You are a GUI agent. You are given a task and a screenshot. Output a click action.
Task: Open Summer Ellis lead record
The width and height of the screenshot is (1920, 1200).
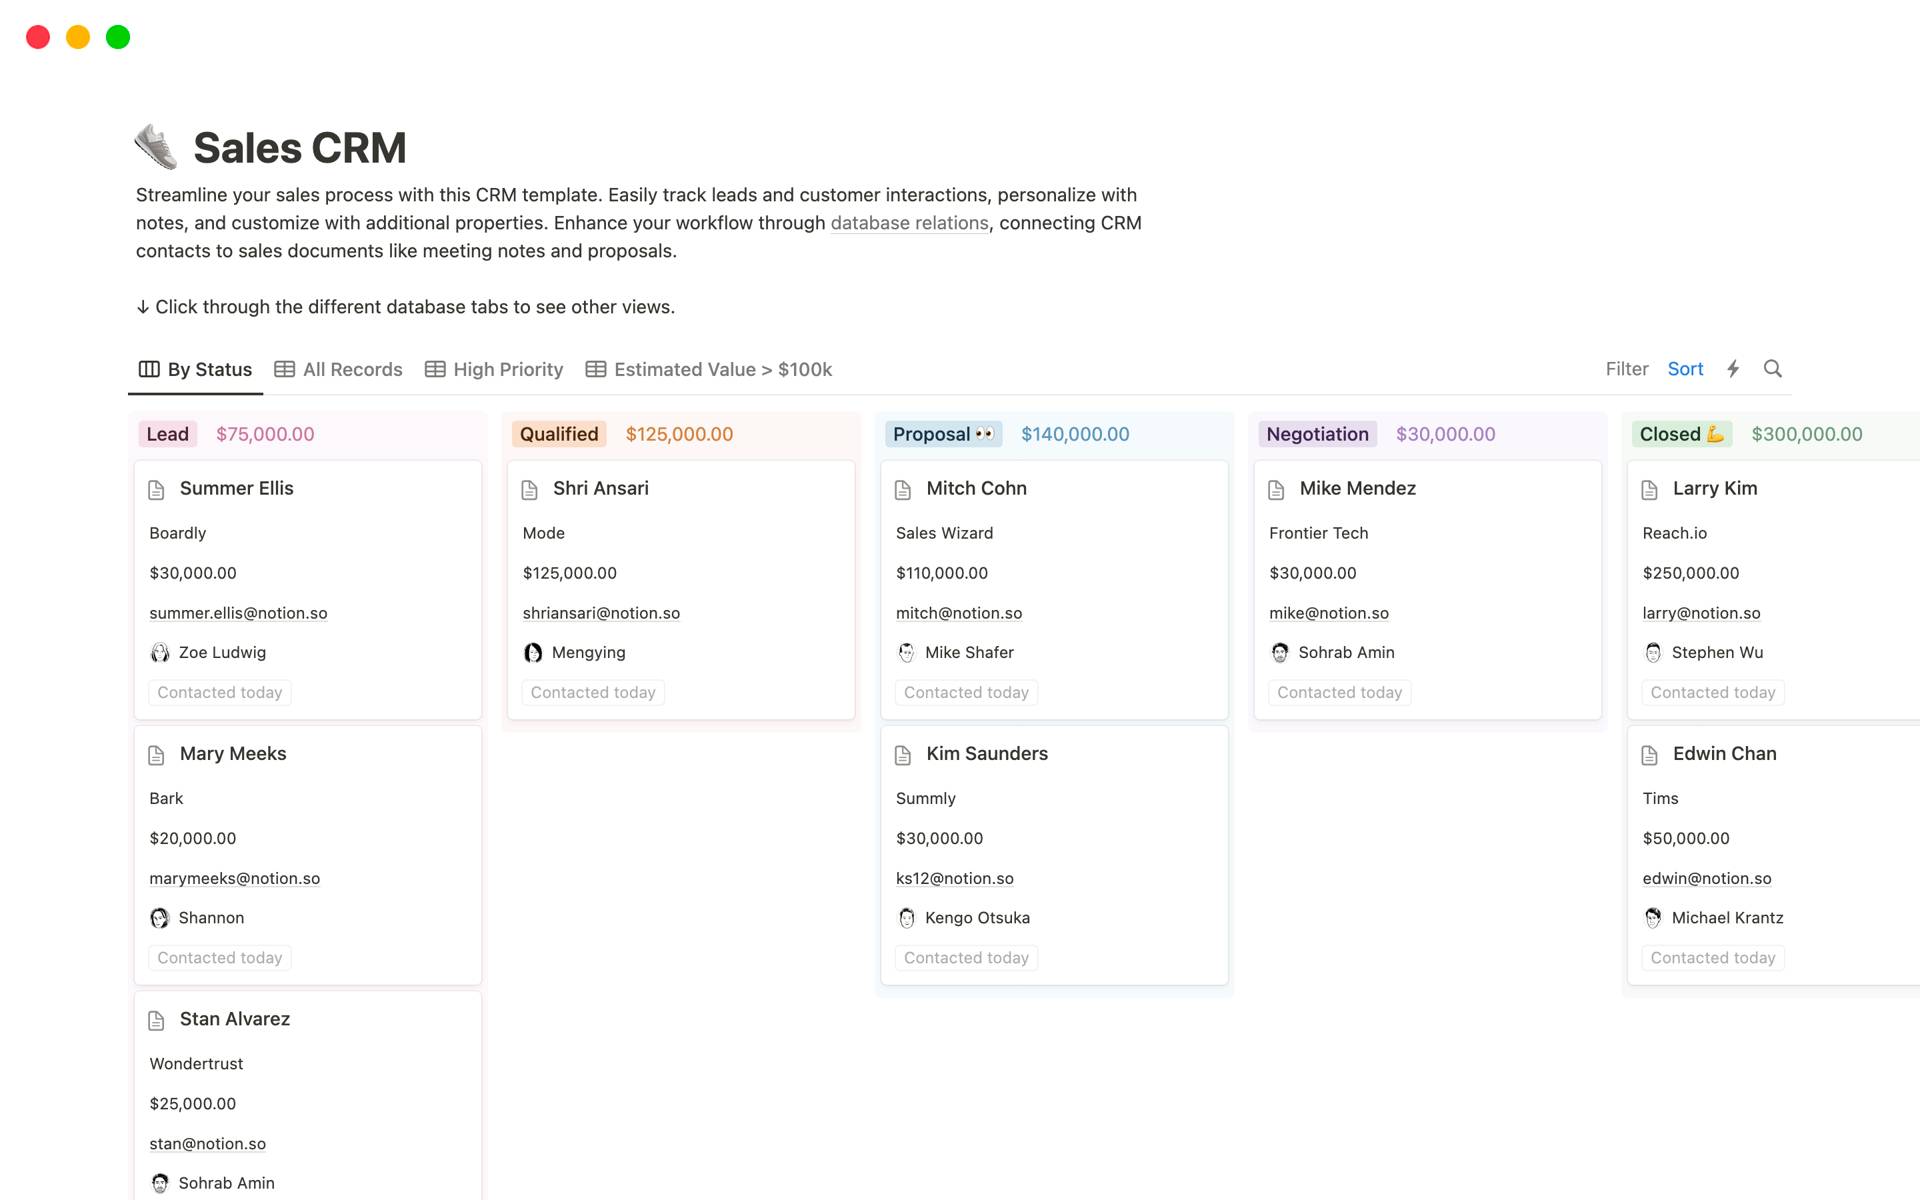[238, 488]
